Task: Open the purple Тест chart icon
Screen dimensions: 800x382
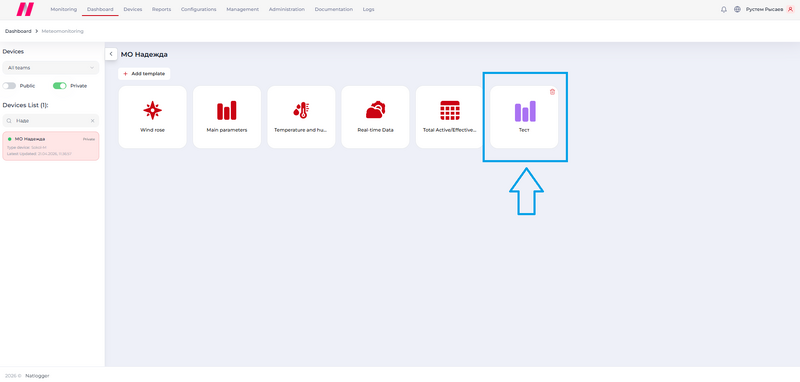Action: click(525, 111)
